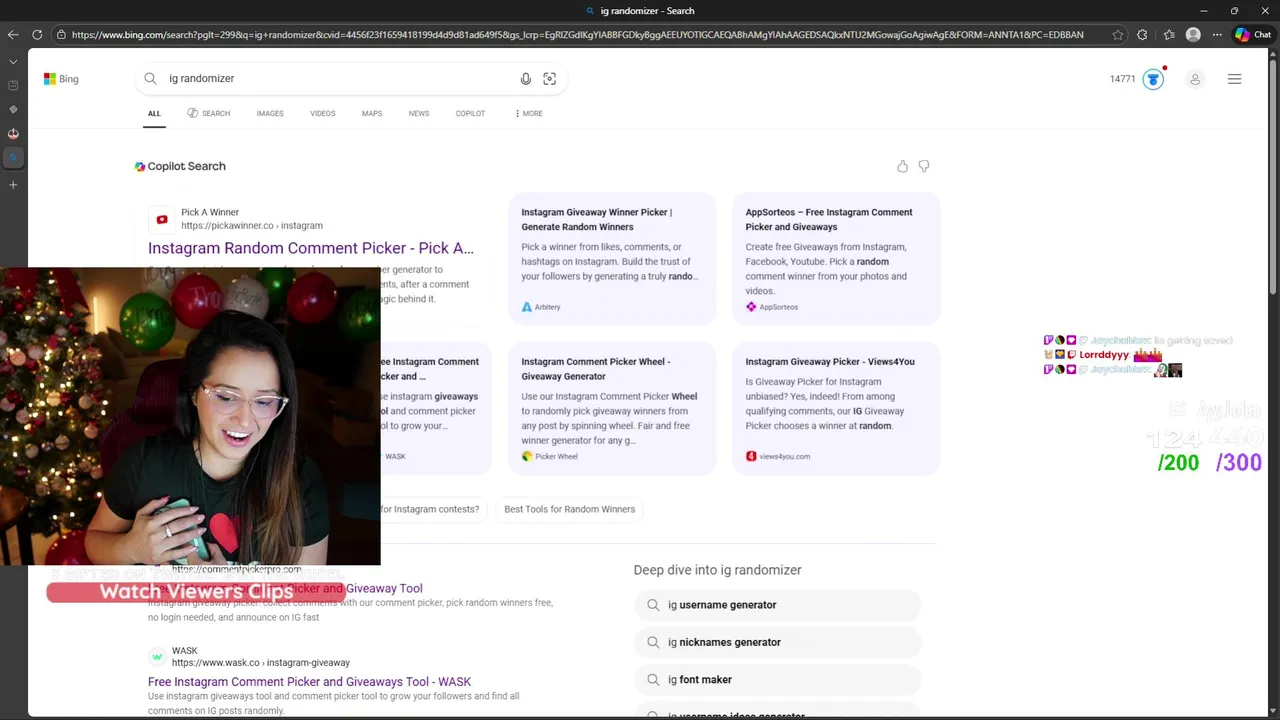
Task: Search 'ig font maker' suggestion
Action: (777, 680)
